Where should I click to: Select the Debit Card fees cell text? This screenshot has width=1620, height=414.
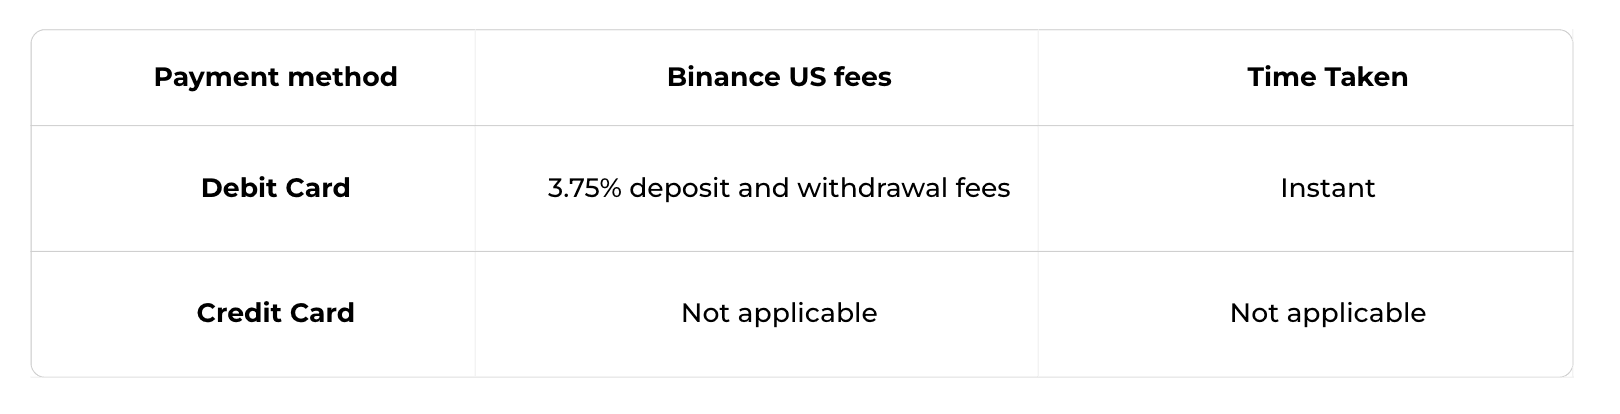point(779,188)
